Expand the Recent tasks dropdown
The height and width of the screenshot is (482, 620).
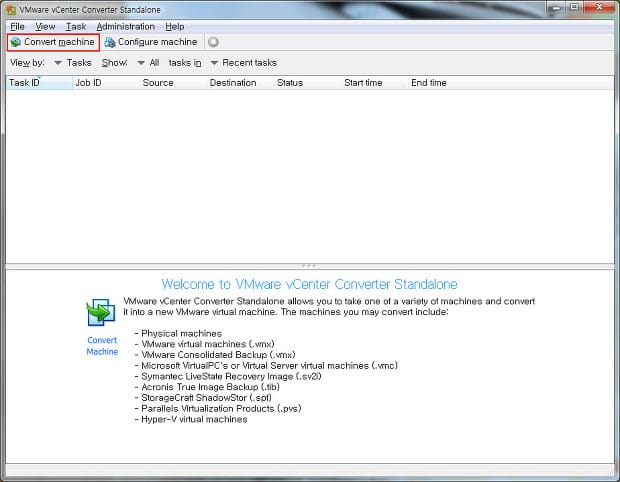tap(244, 63)
